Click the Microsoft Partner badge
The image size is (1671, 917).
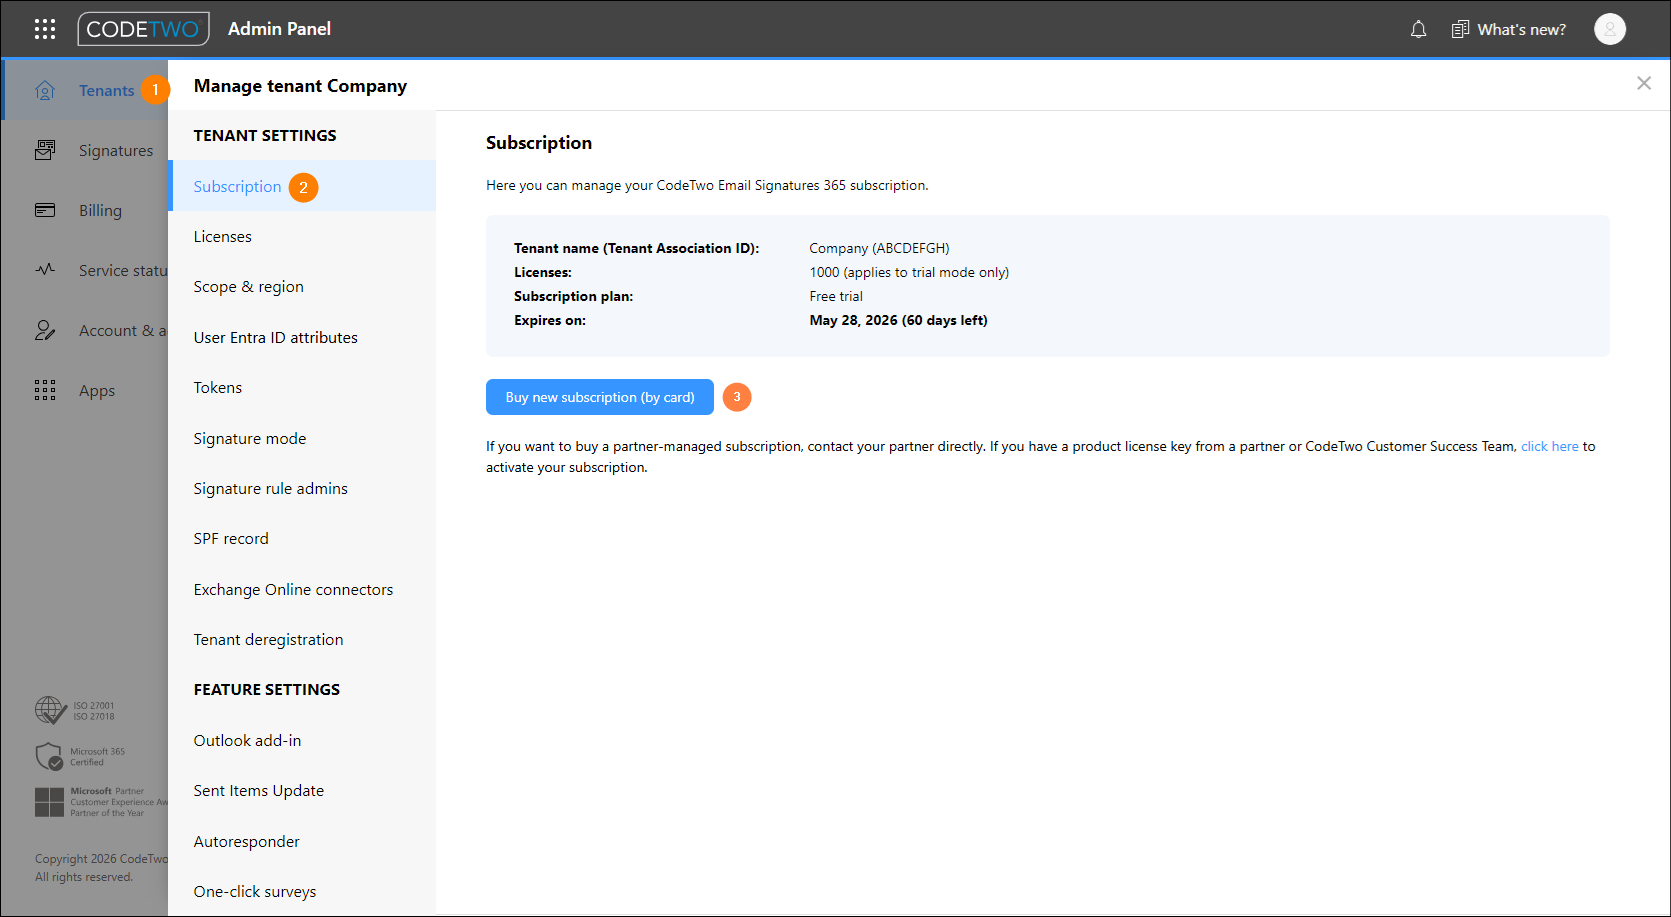[100, 802]
